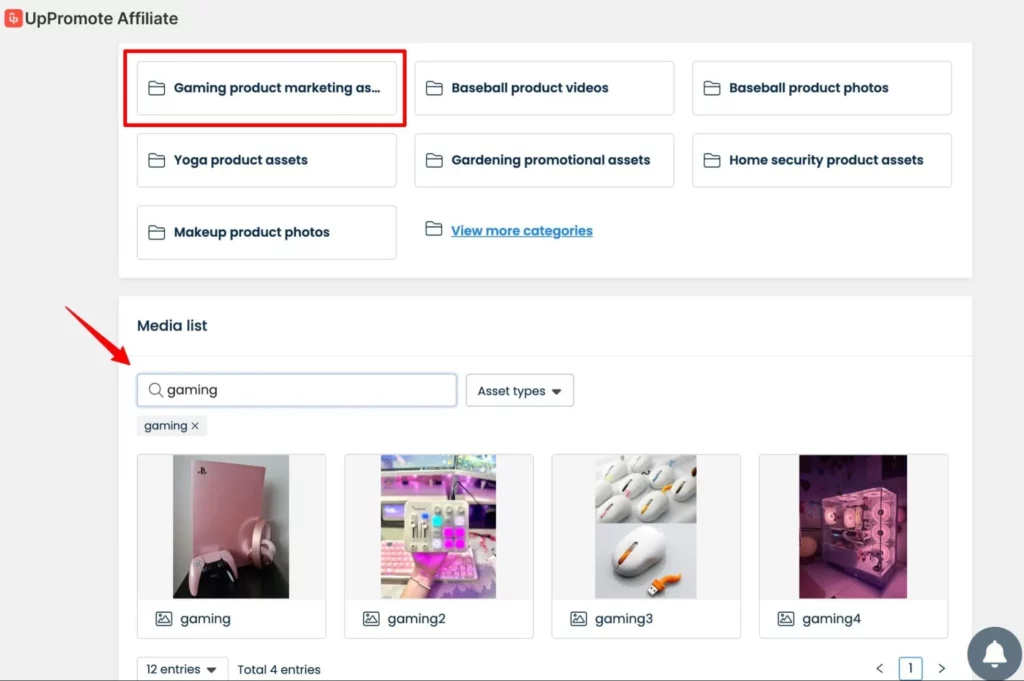Open the View more categories link

tap(521, 230)
